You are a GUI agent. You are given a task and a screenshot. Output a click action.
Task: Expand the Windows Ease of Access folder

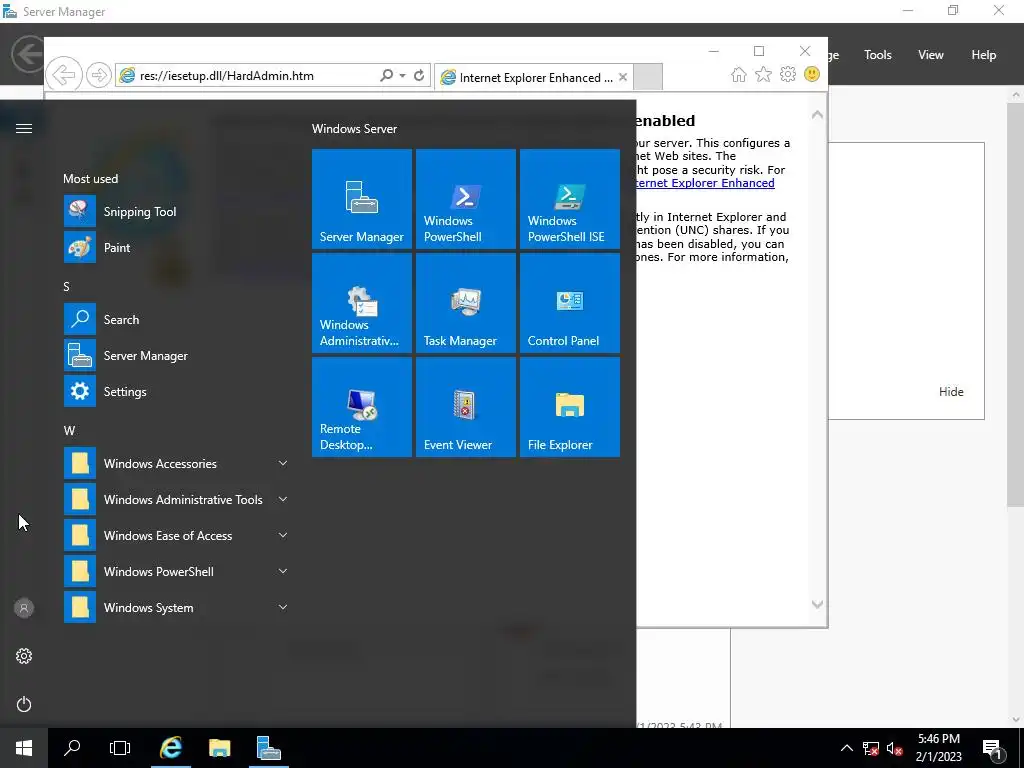coord(283,535)
